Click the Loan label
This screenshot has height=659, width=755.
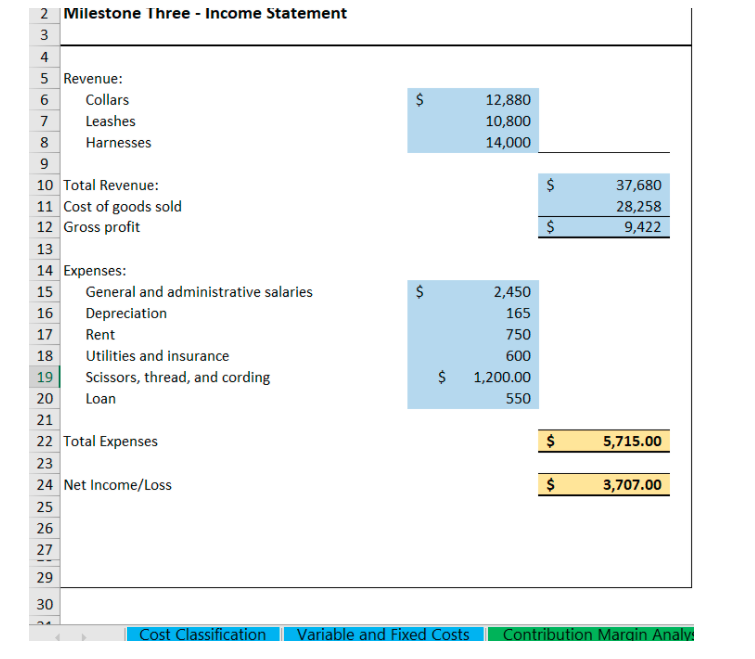click(x=101, y=399)
